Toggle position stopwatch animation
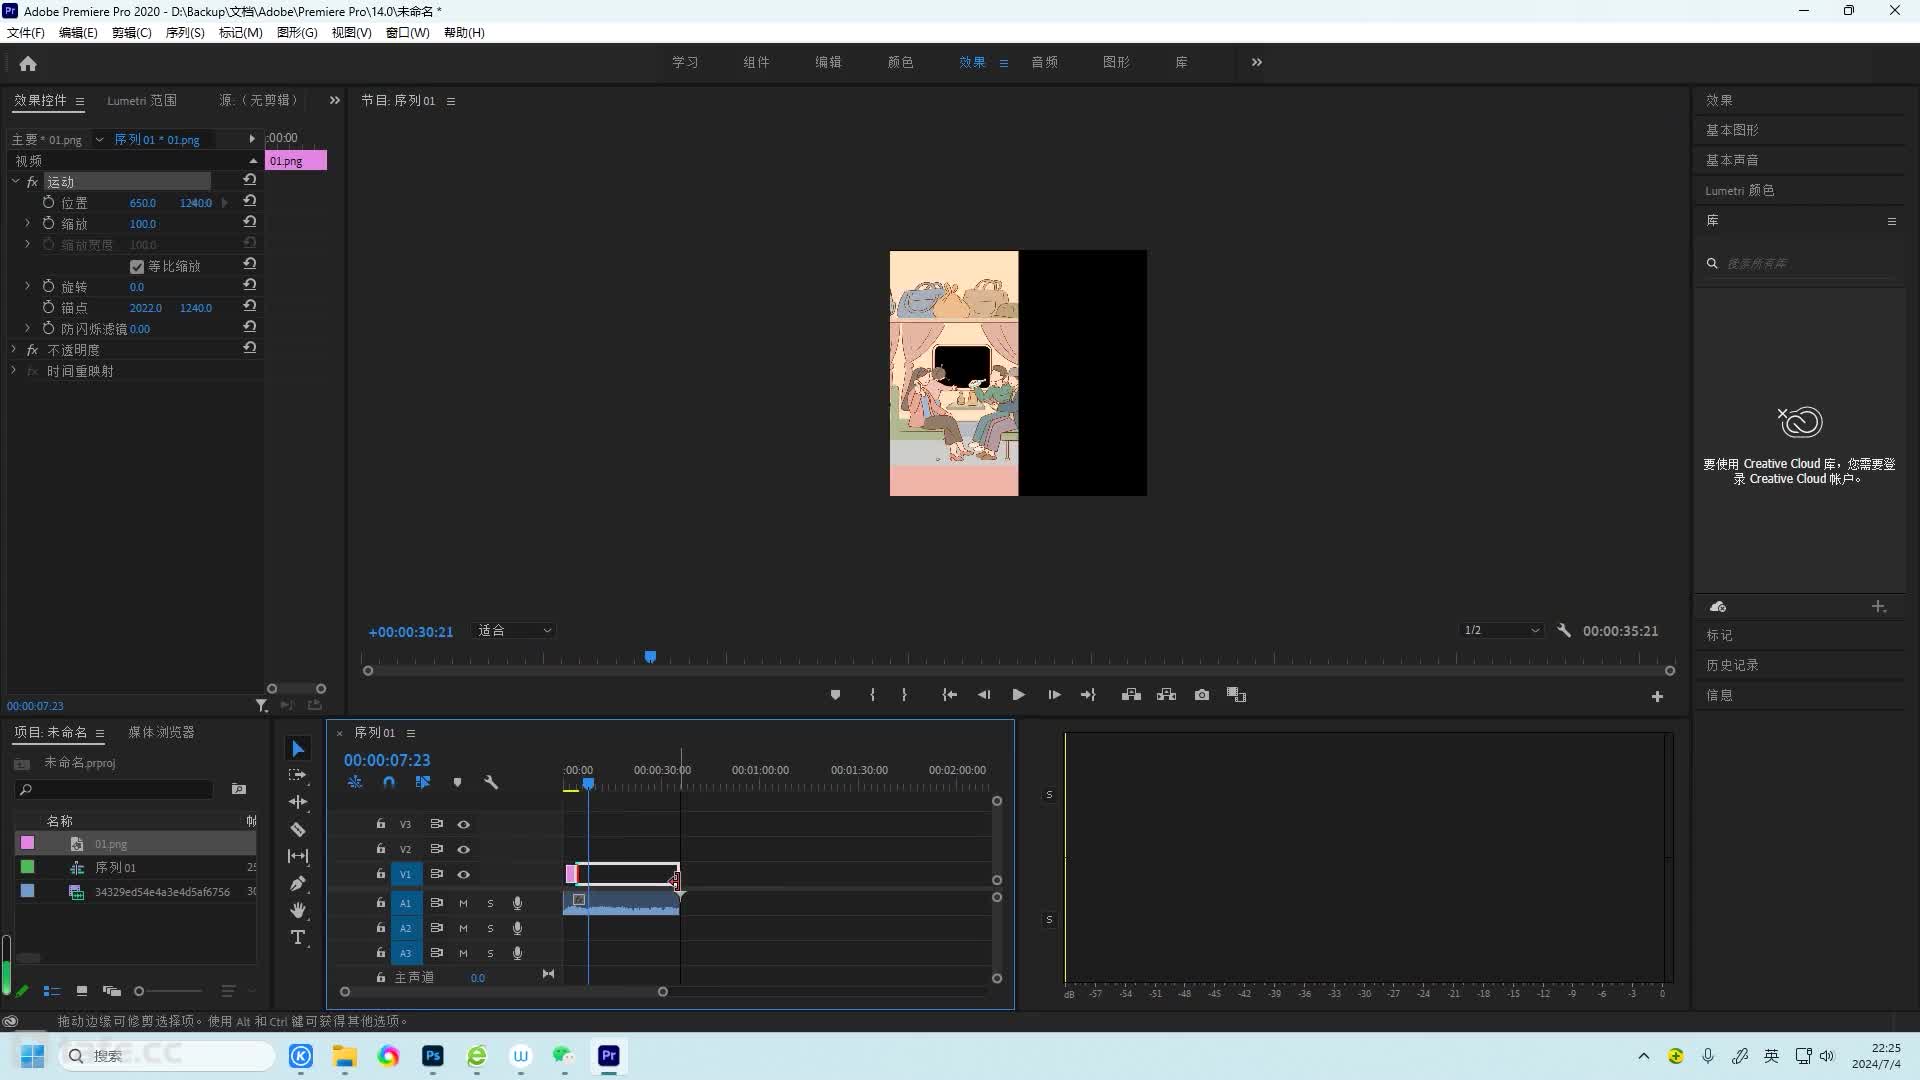Viewport: 1920px width, 1080px height. (x=48, y=202)
